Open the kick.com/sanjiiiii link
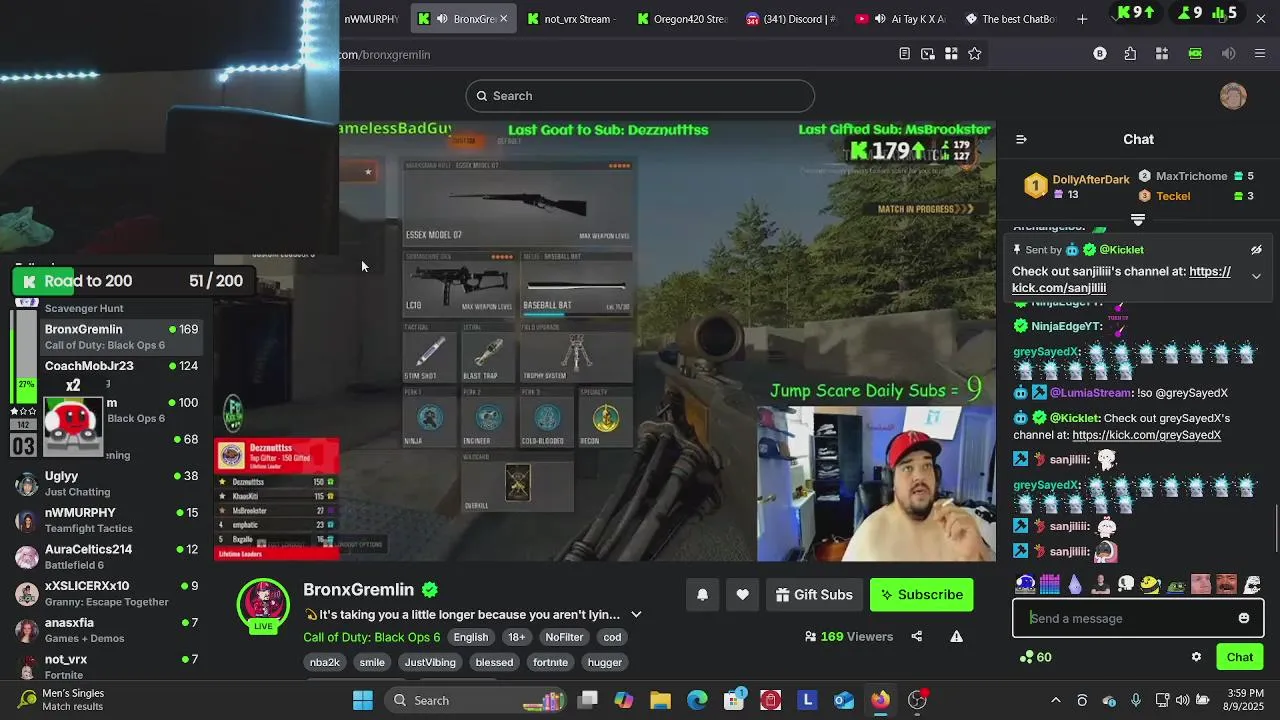 [1121, 280]
